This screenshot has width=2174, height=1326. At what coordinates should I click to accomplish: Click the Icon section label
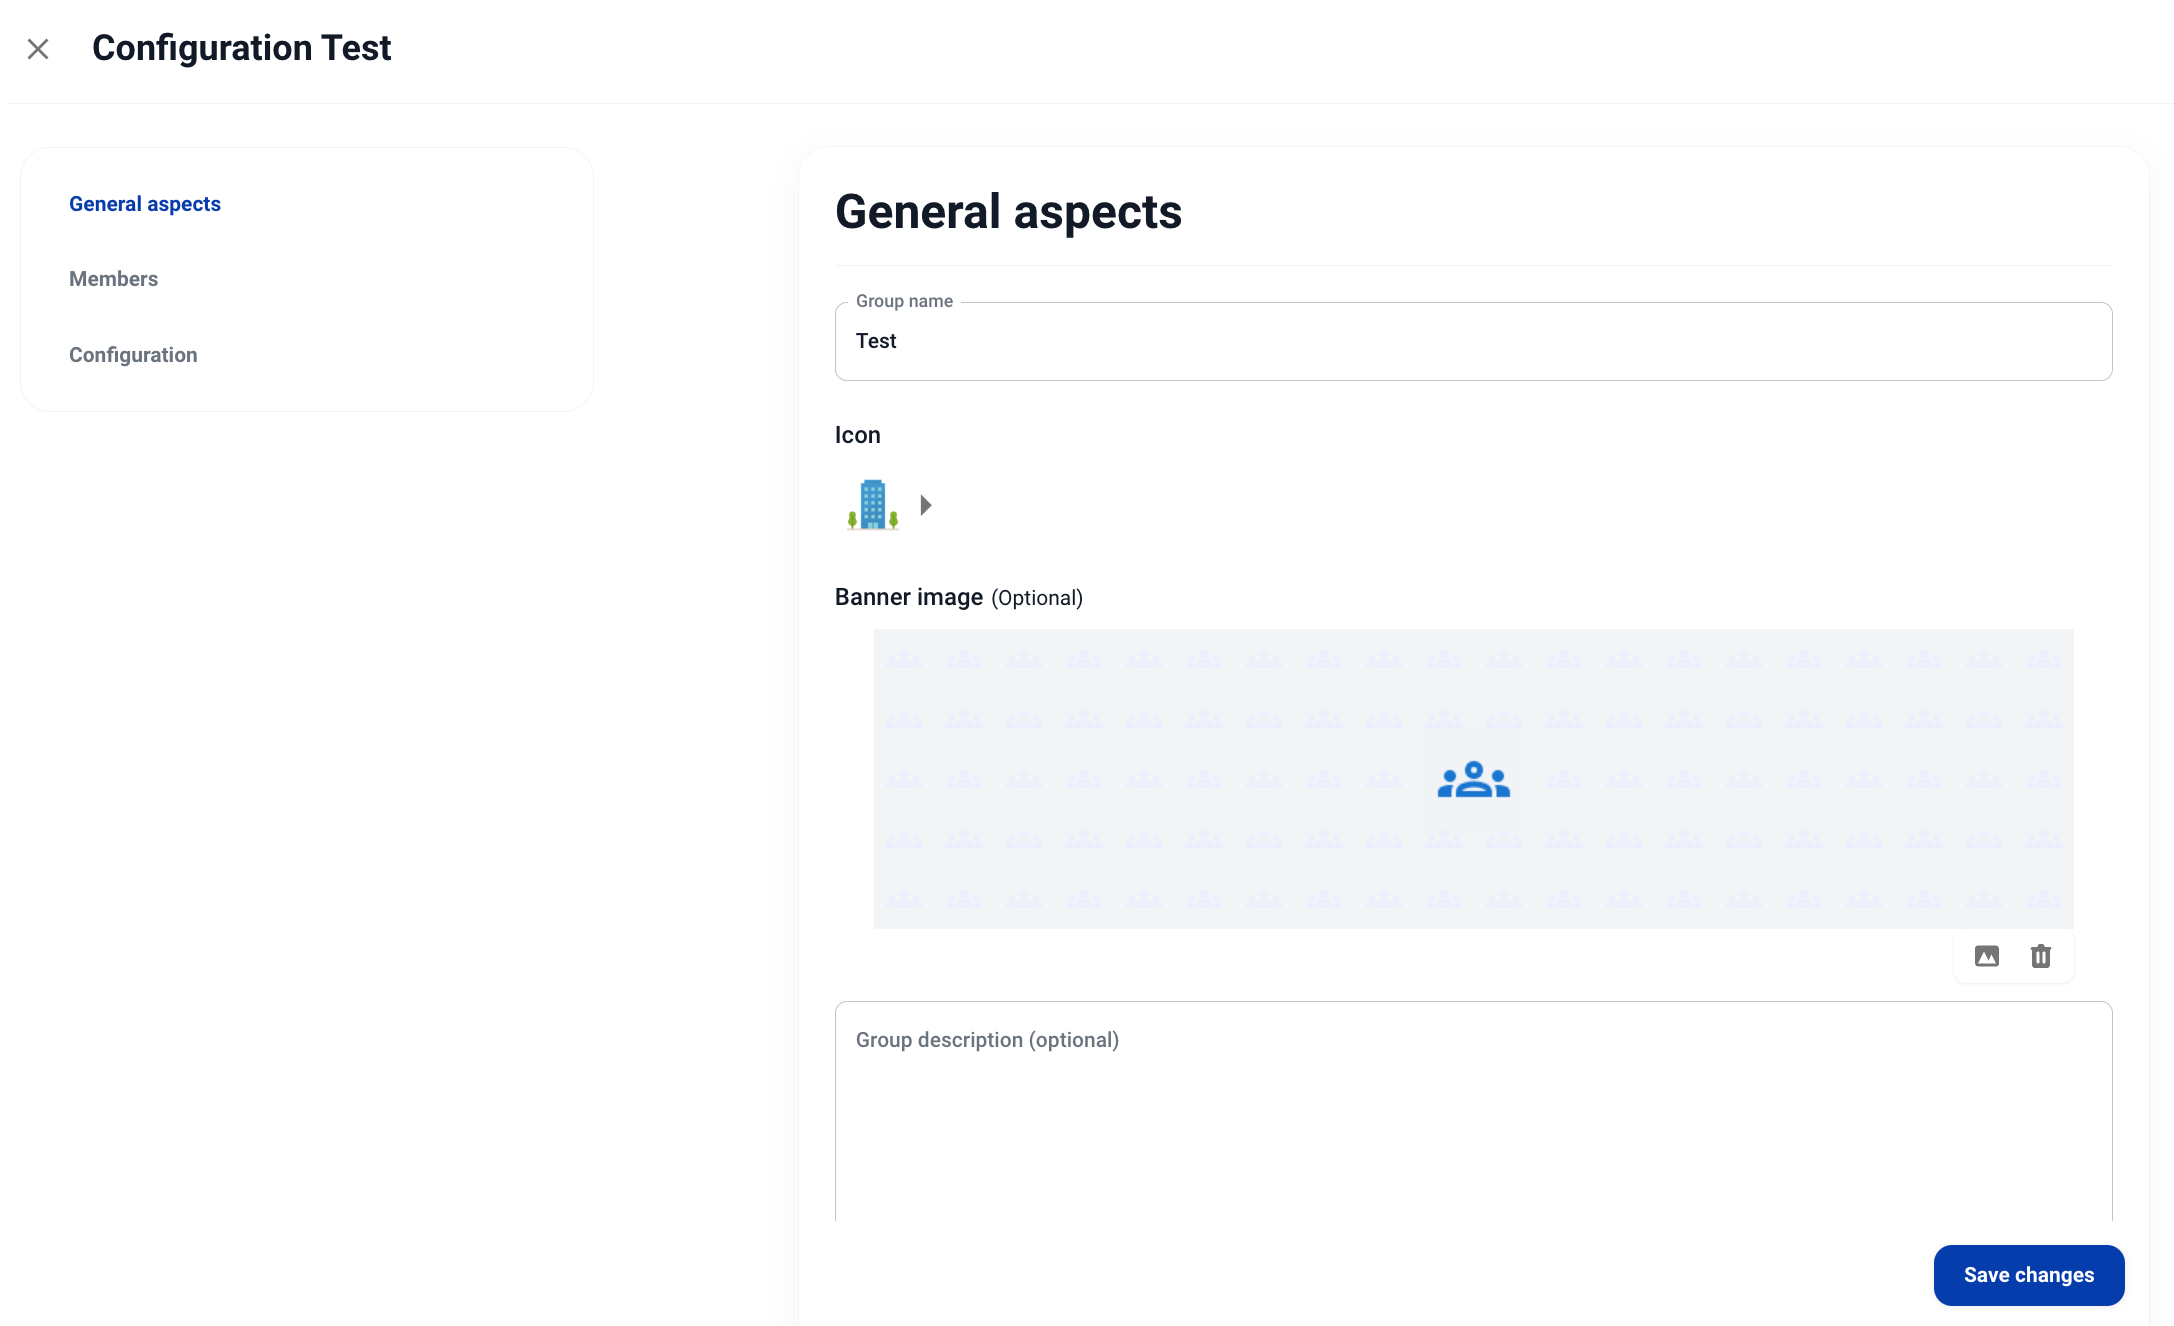pos(857,435)
